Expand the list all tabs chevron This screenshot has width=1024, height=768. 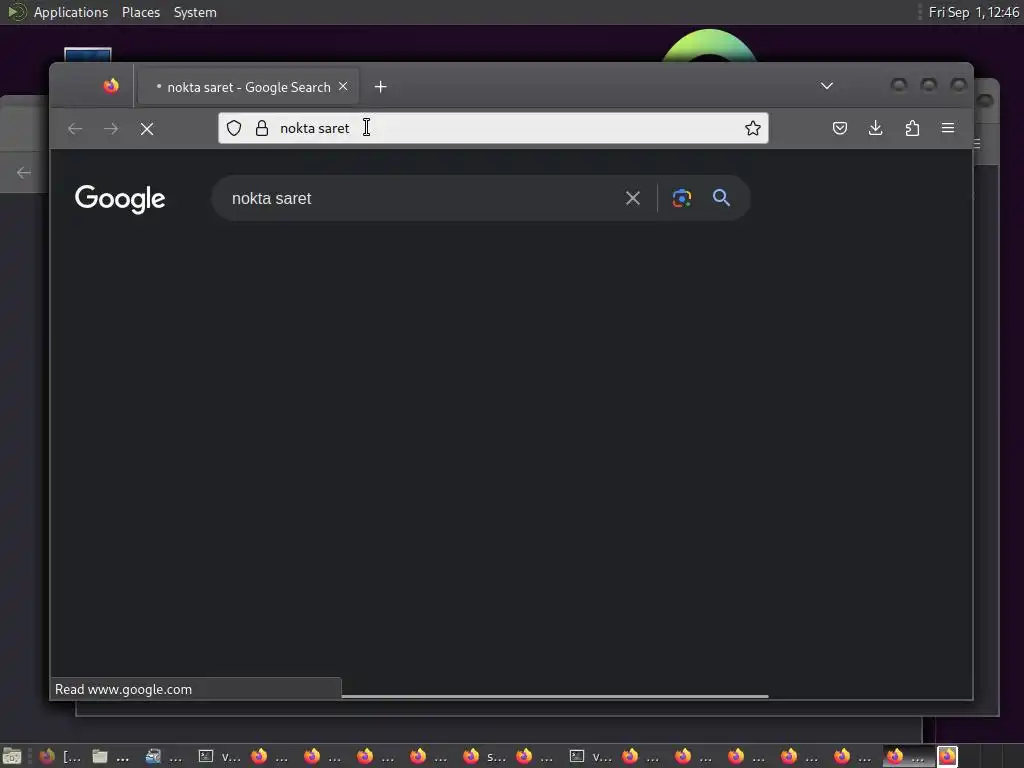[827, 86]
